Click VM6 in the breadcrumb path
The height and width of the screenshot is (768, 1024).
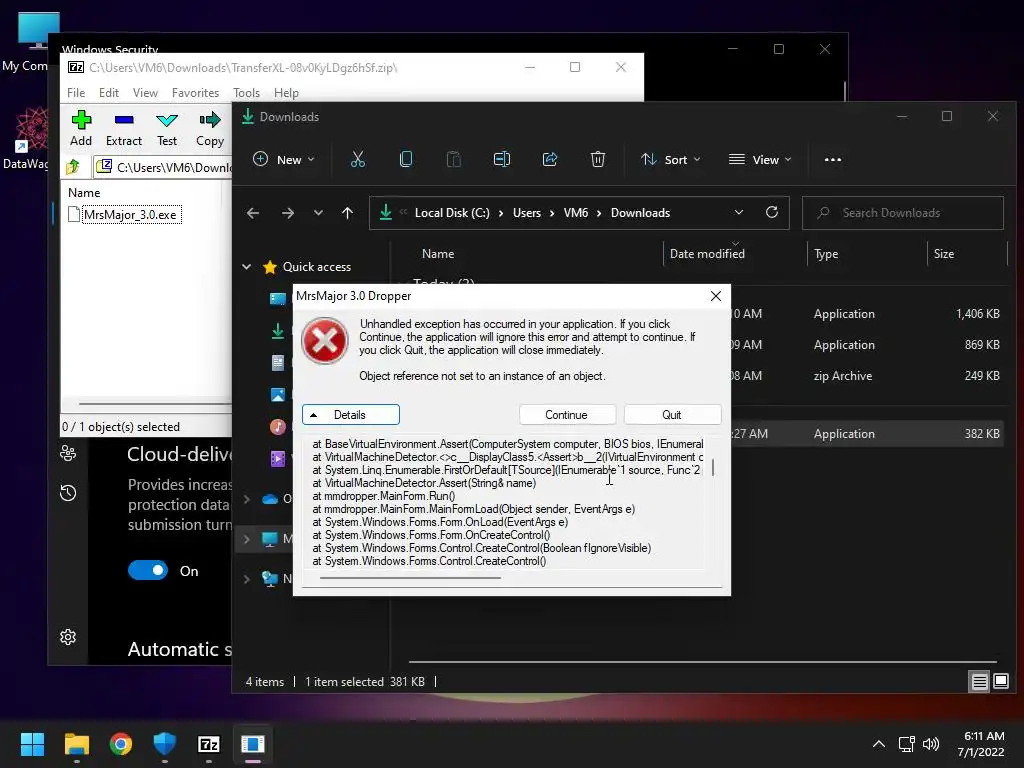(x=575, y=213)
